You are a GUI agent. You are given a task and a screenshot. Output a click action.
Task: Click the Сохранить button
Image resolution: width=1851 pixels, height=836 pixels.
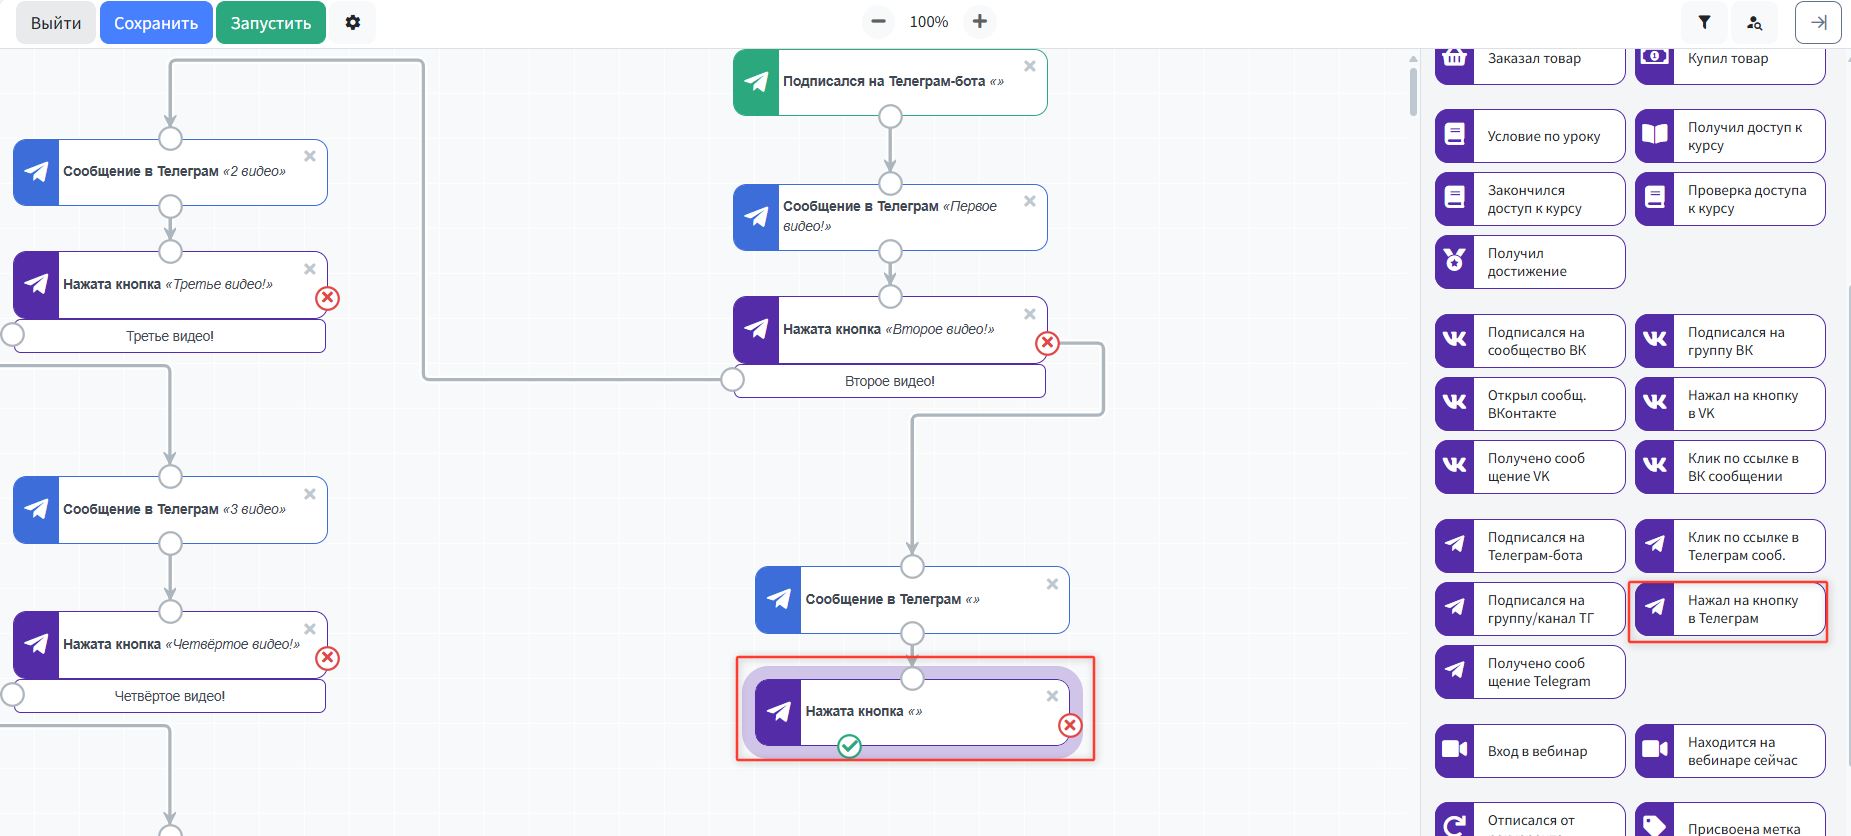156,23
